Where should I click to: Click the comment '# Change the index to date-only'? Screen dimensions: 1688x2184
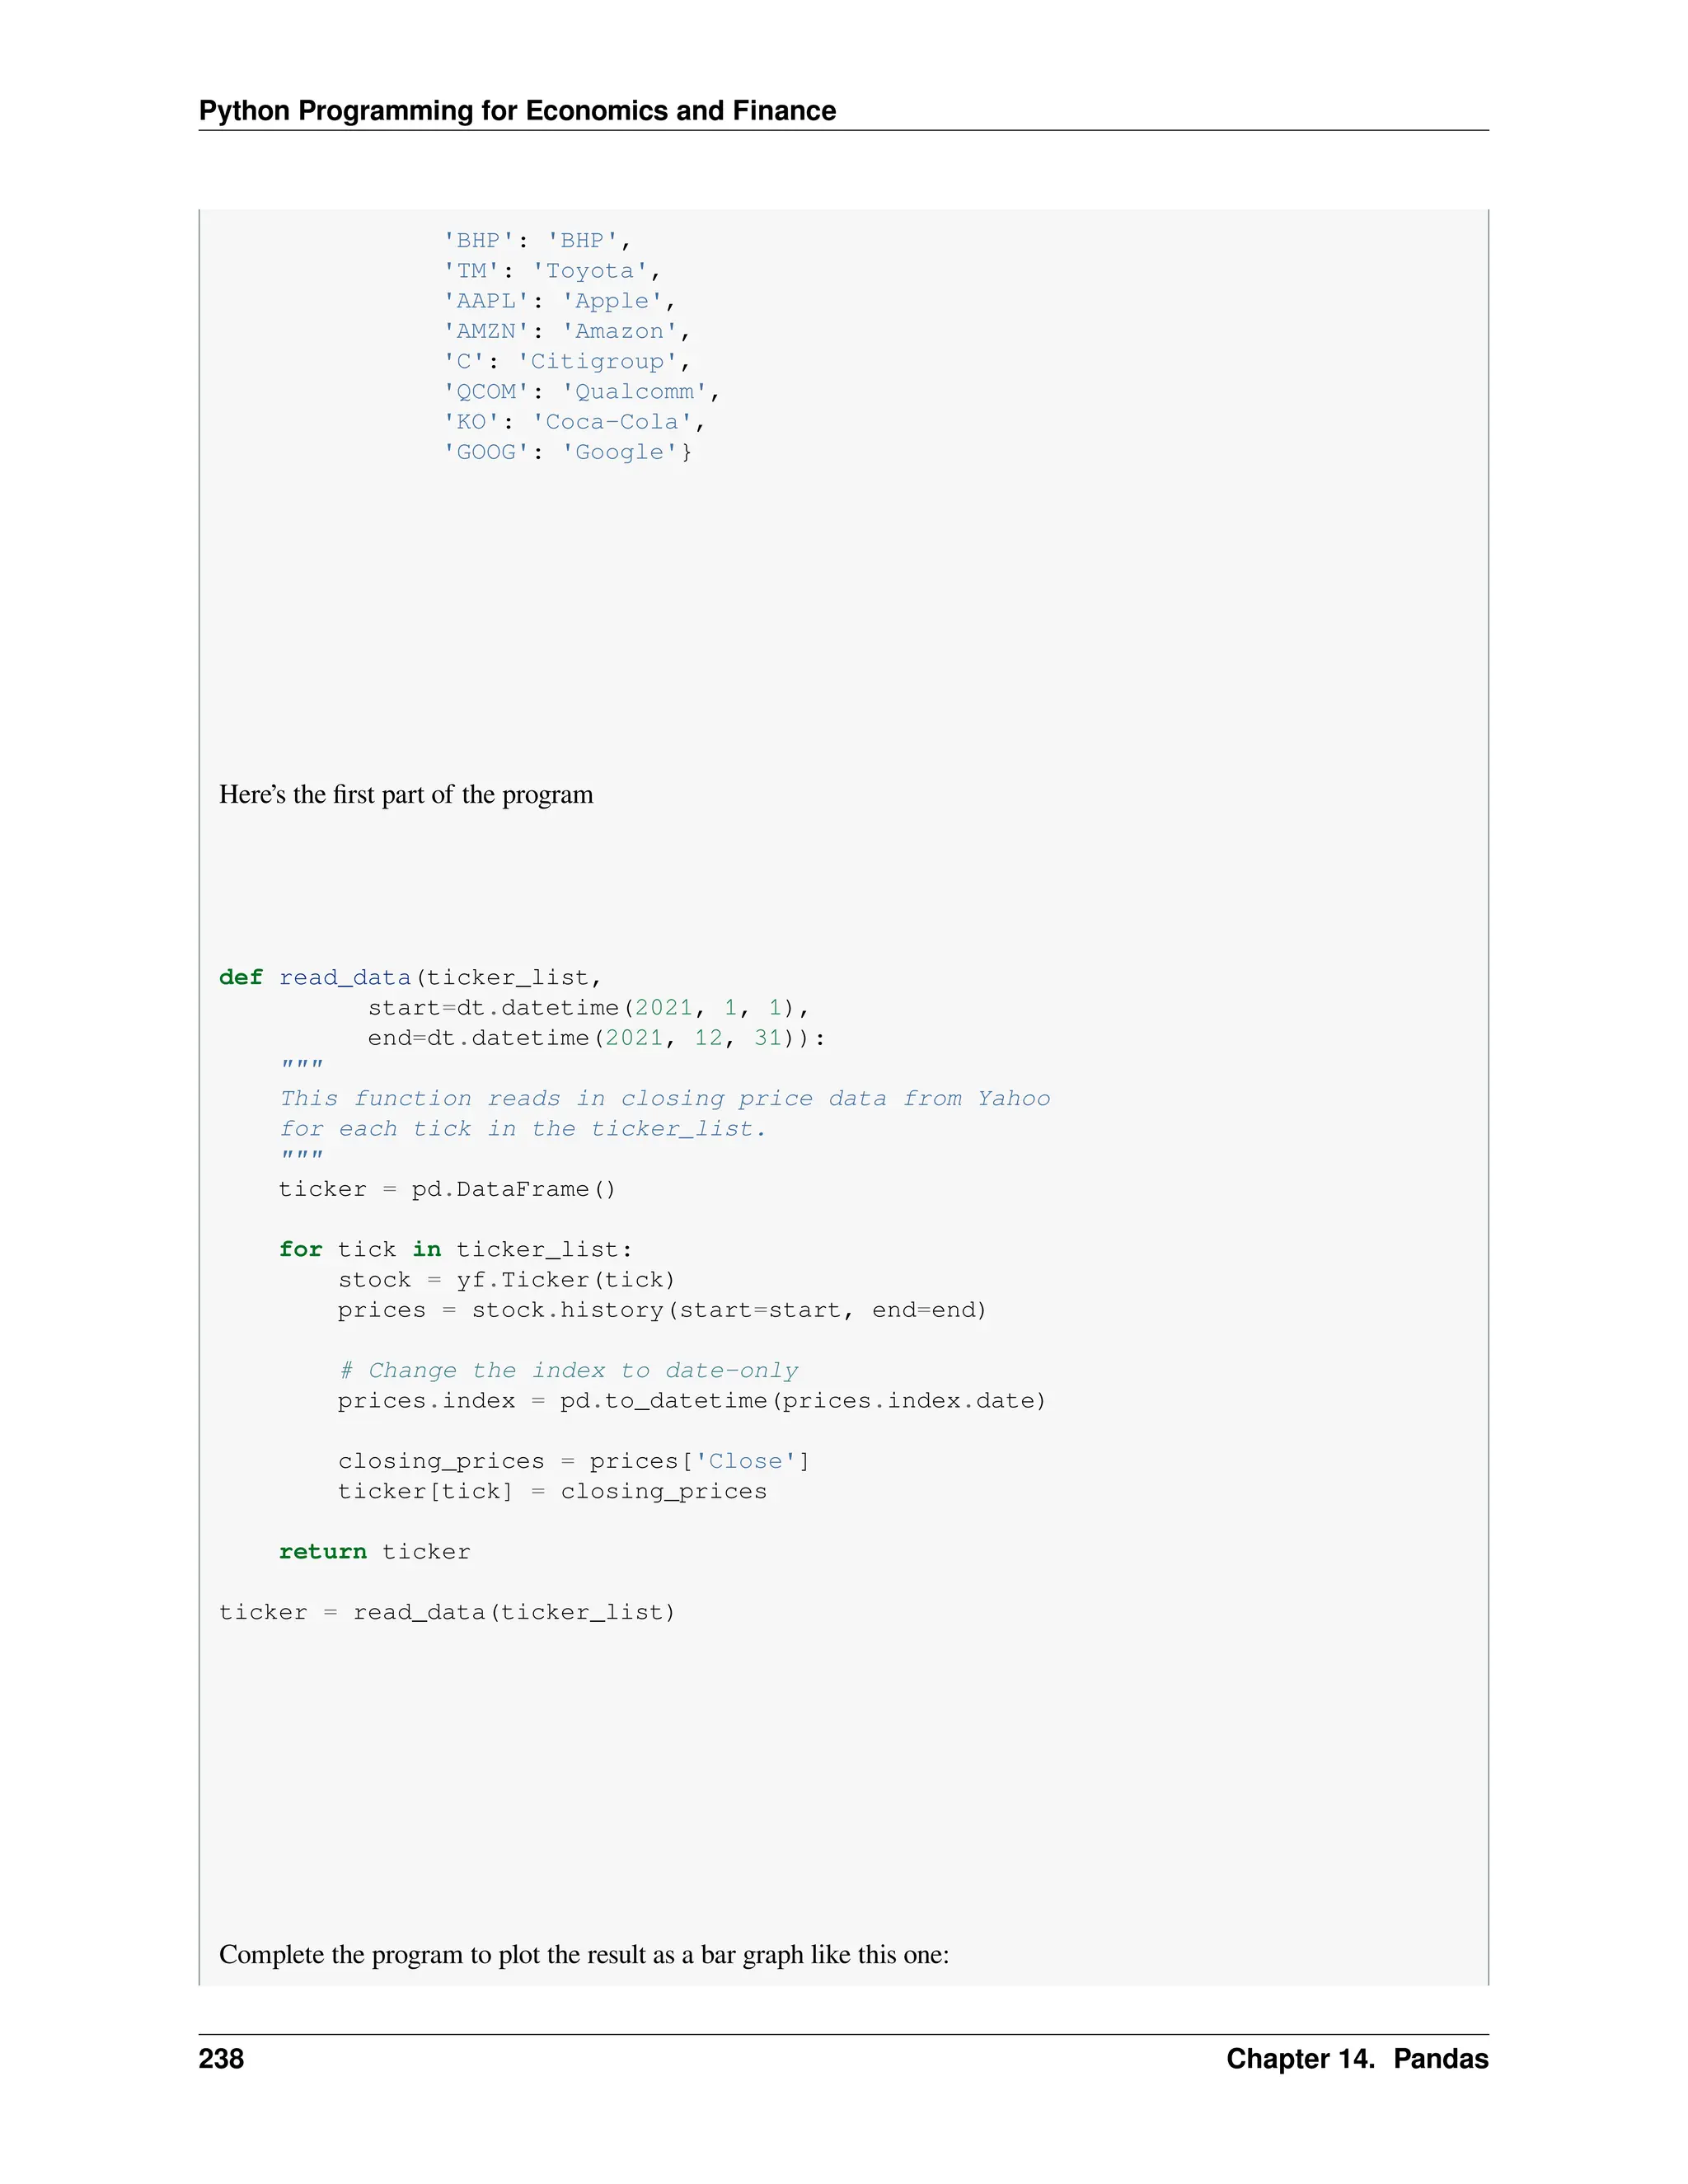(569, 1371)
